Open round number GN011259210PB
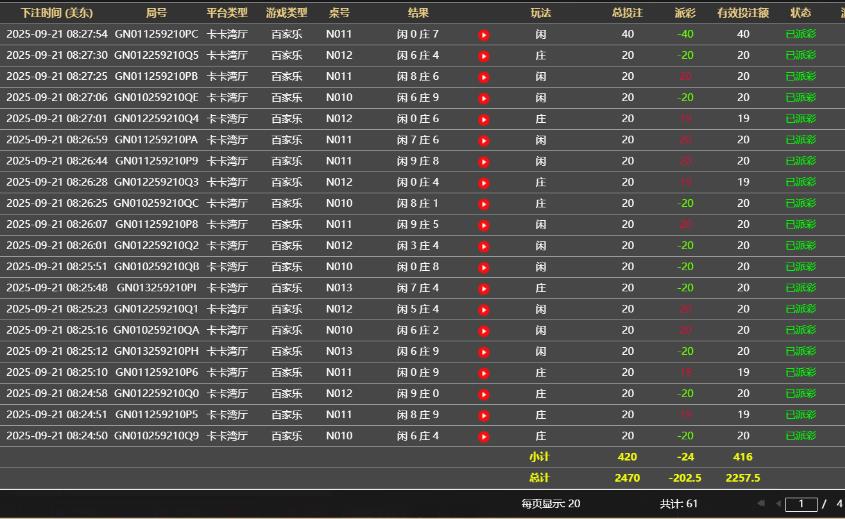845x519 pixels. pos(156,76)
